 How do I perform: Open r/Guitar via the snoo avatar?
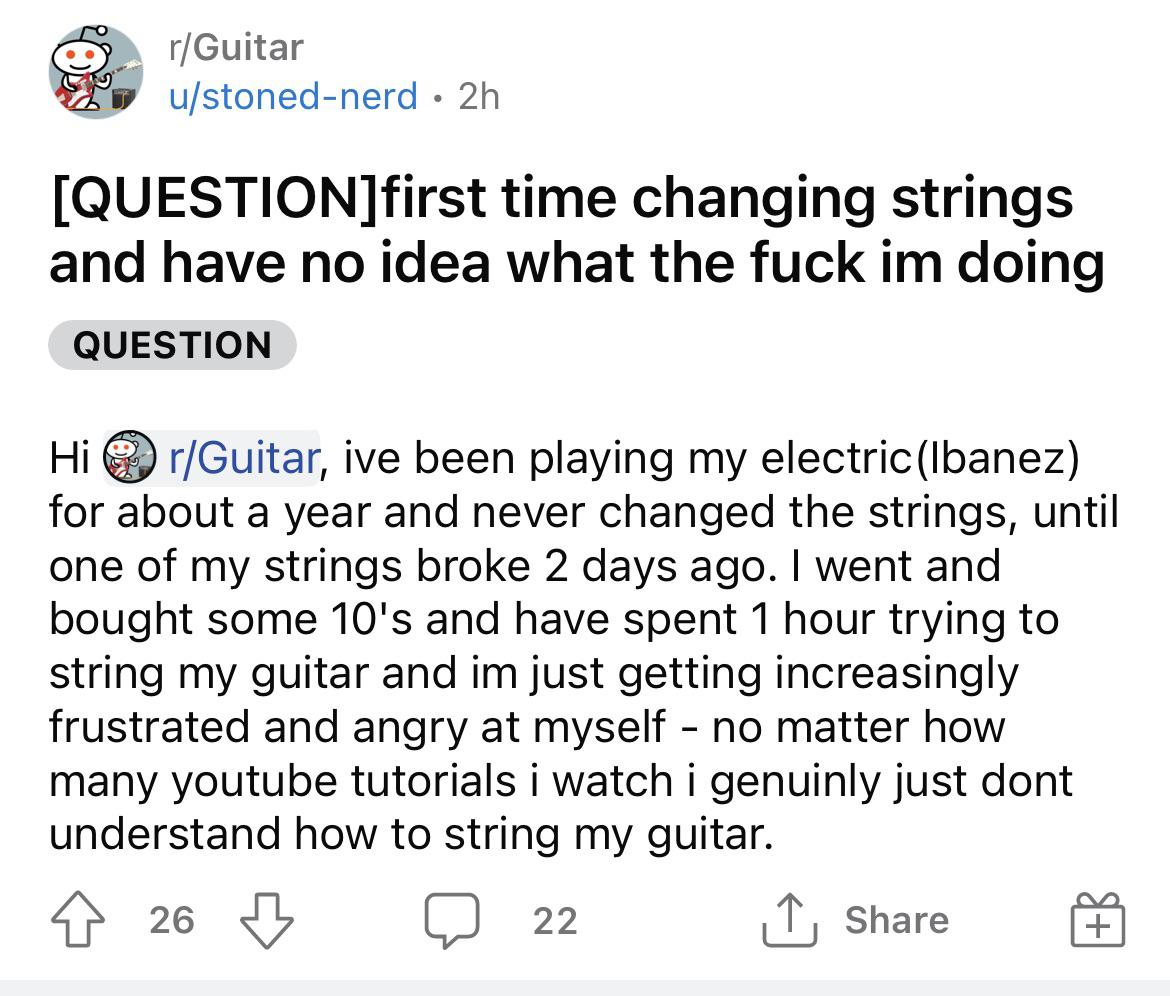(x=93, y=72)
